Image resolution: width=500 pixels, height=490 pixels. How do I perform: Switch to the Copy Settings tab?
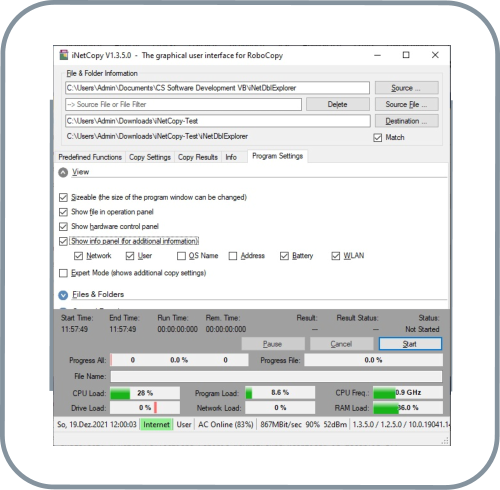coord(150,157)
